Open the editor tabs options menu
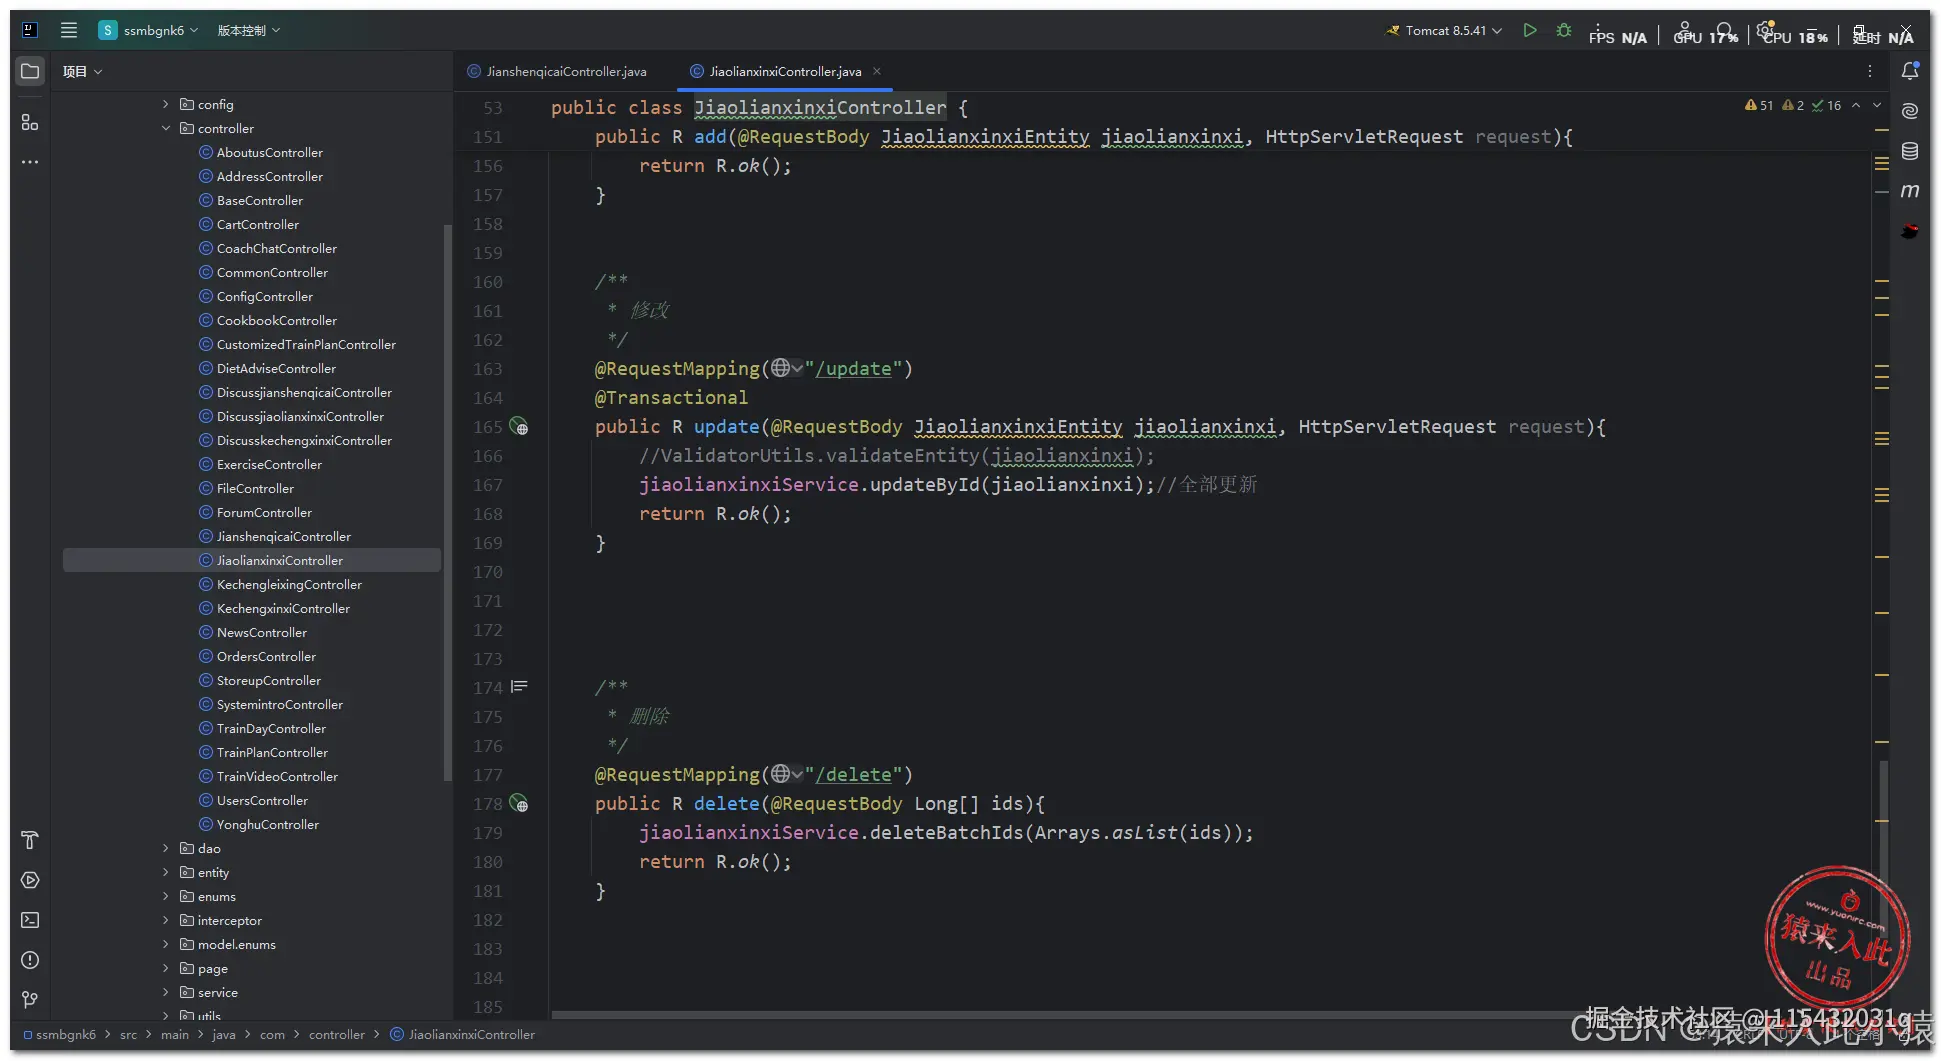Viewport: 1941px width, 1061px height. (1870, 71)
